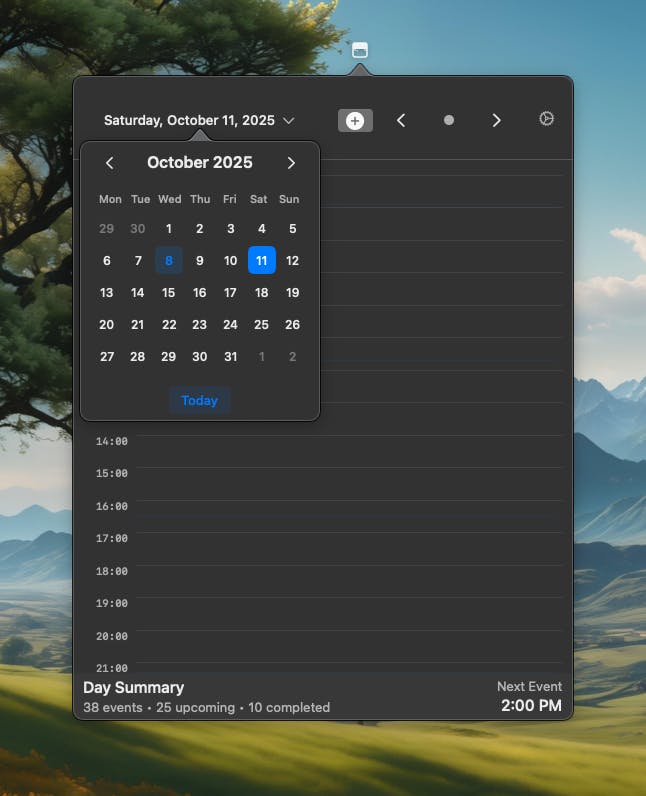This screenshot has width=646, height=796.
Task: Go to next day with header arrow
Action: [496, 120]
